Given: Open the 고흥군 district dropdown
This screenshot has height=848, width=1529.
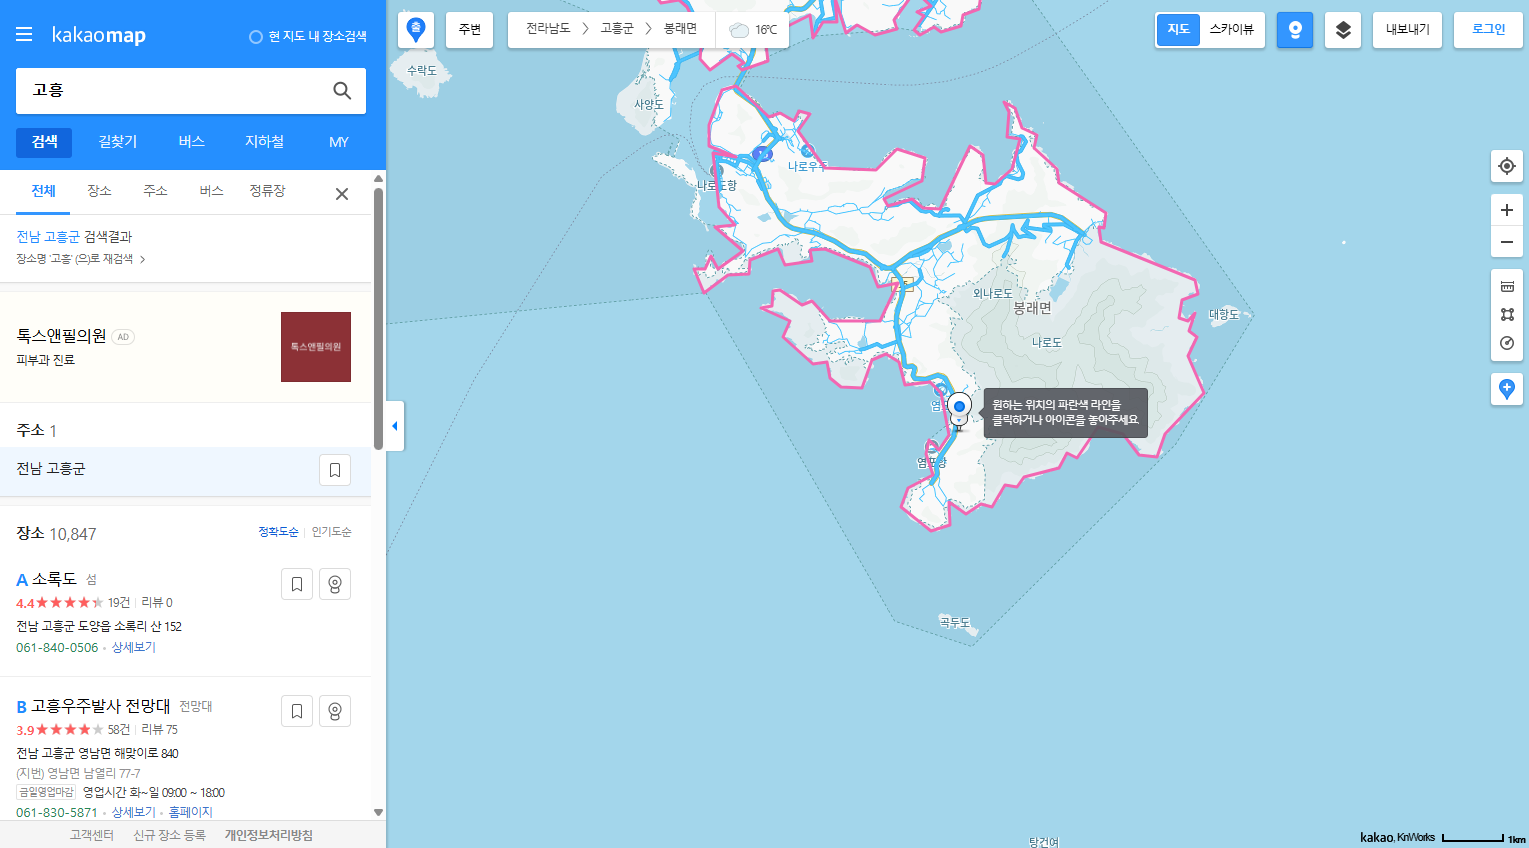Looking at the screenshot, I should click(x=617, y=29).
